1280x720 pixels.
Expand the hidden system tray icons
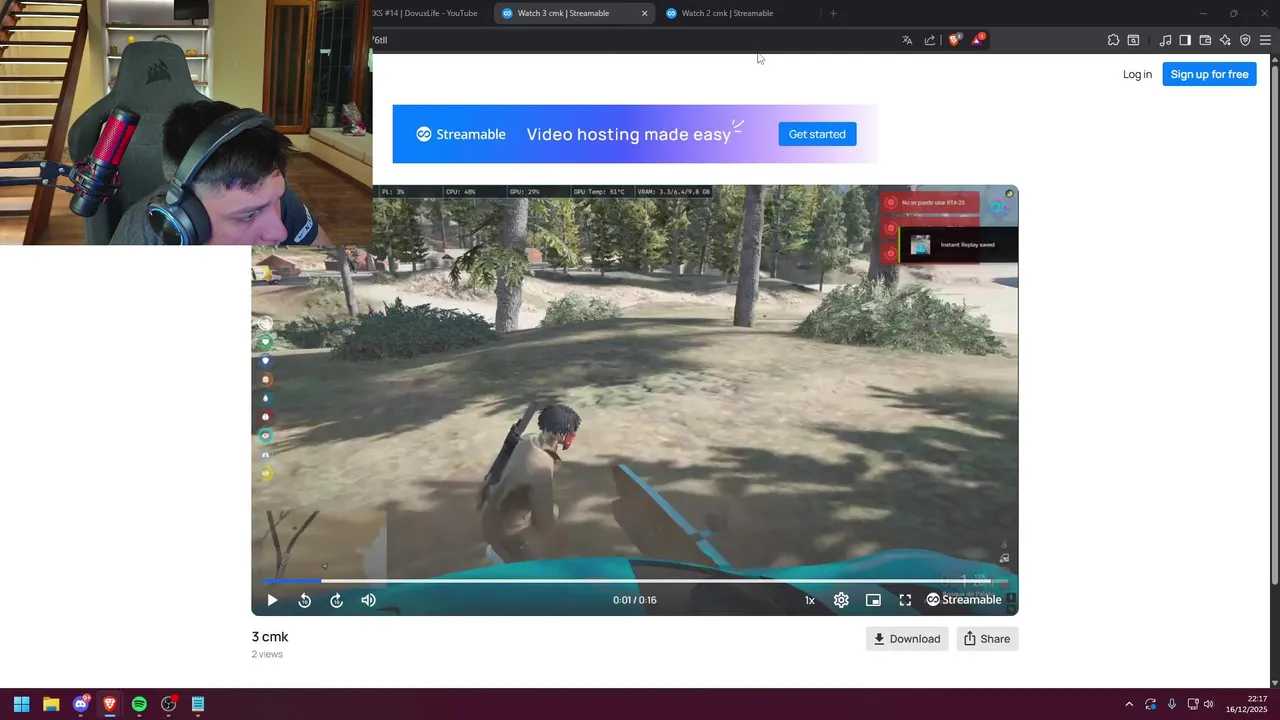[x=1129, y=704]
